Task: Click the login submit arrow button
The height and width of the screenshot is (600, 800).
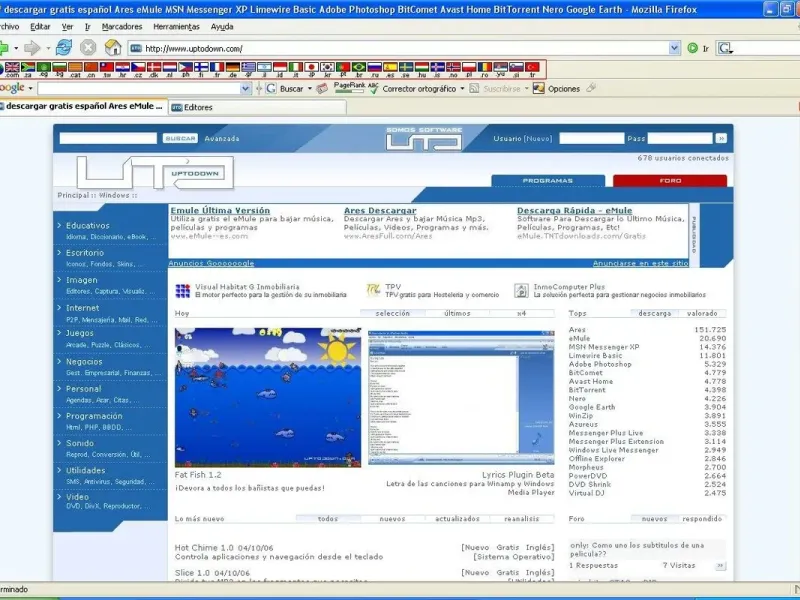Action: coord(720,138)
